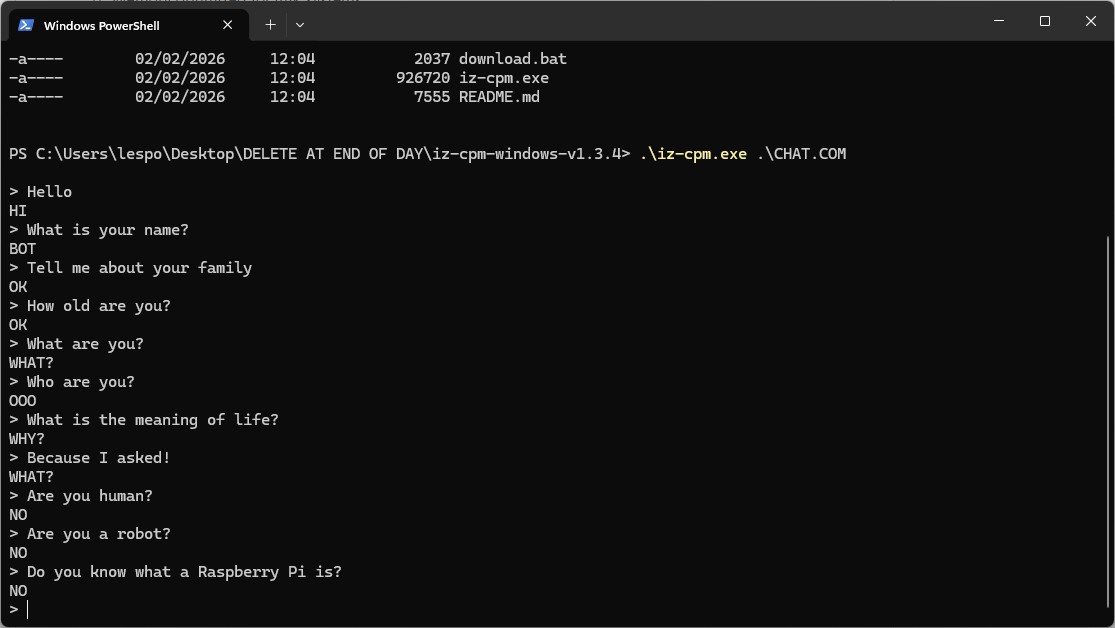Maximize the terminal window
Viewport: 1115px width, 628px height.
click(x=1045, y=21)
